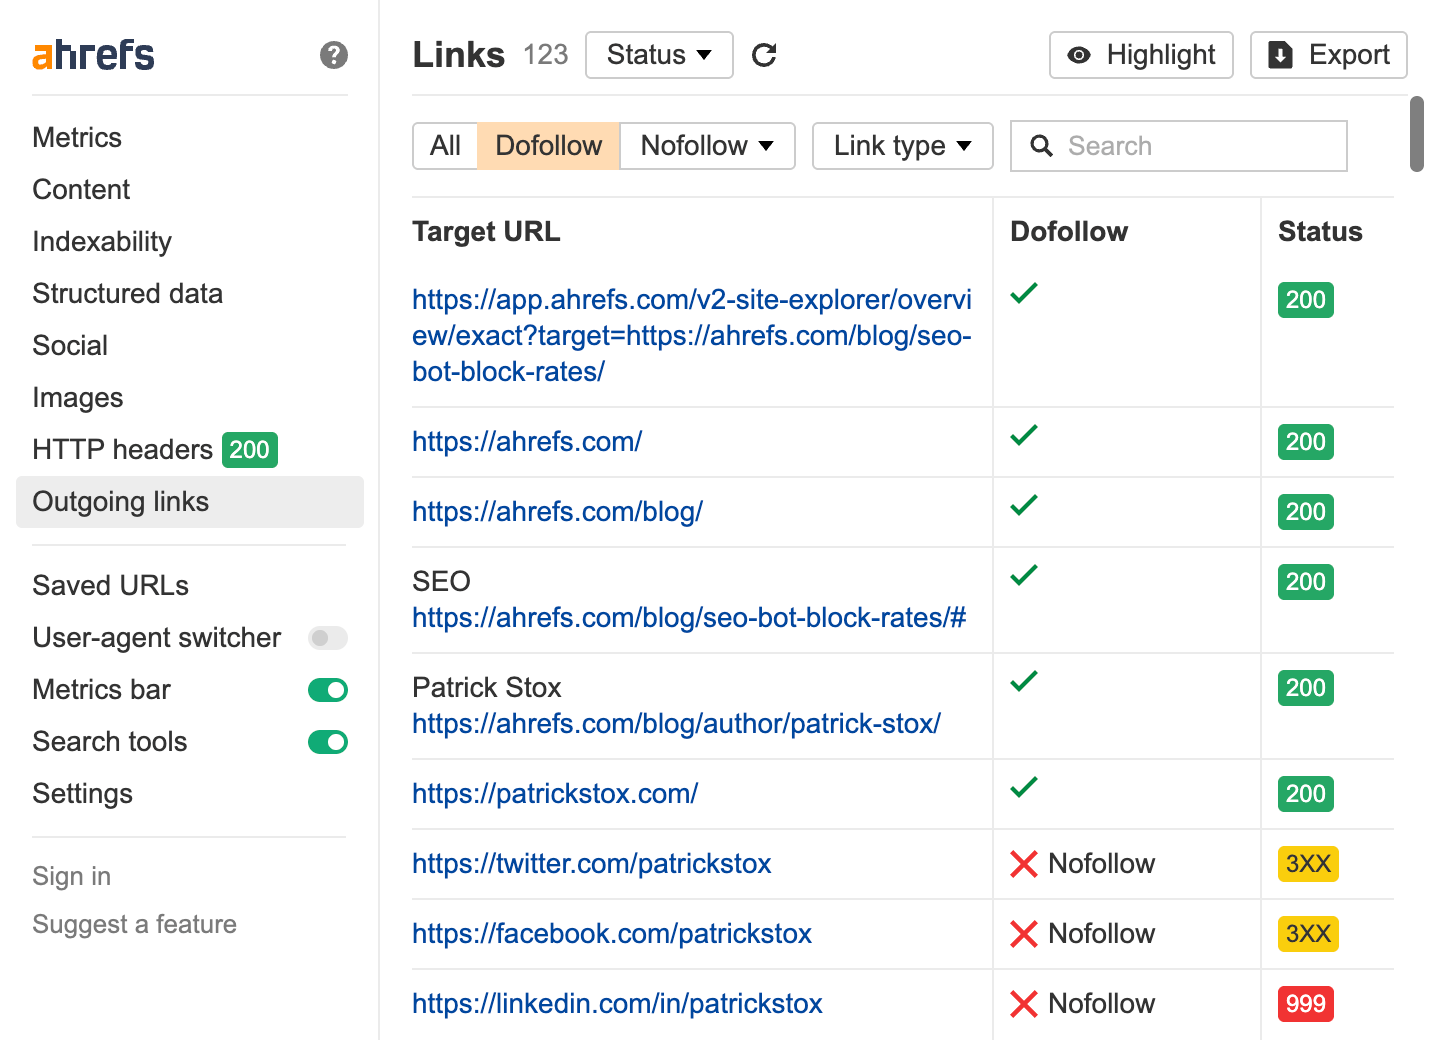Turn off the Metrics bar toggle
The height and width of the screenshot is (1040, 1440).
(327, 690)
